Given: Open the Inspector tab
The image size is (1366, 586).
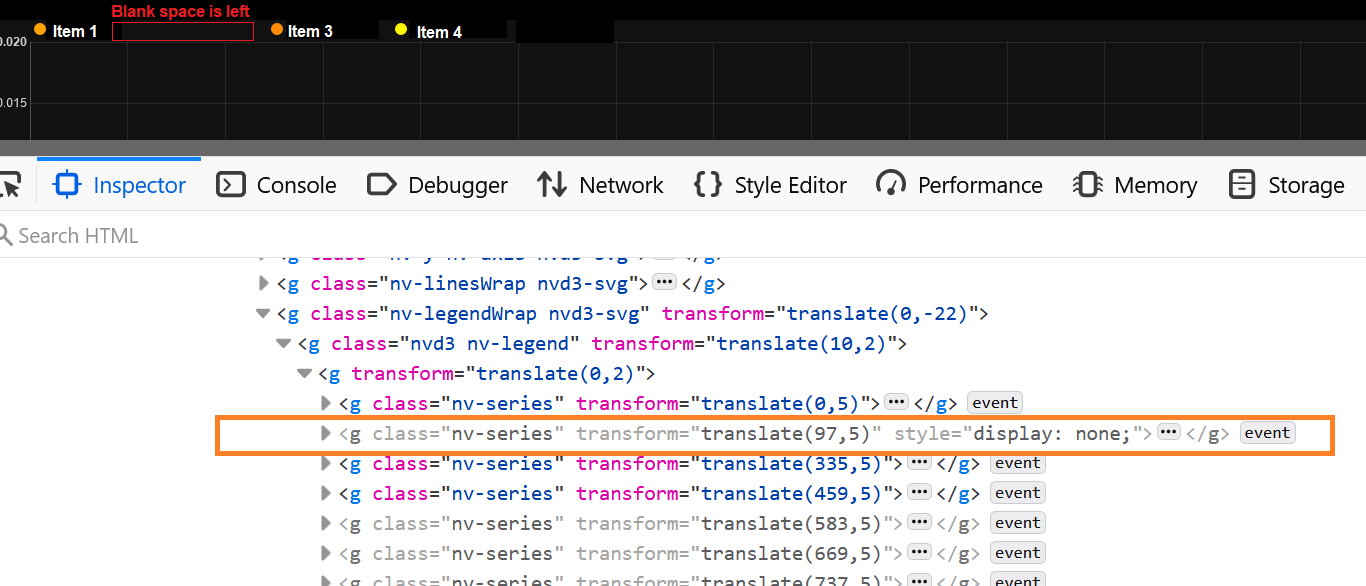Looking at the screenshot, I should [x=120, y=185].
